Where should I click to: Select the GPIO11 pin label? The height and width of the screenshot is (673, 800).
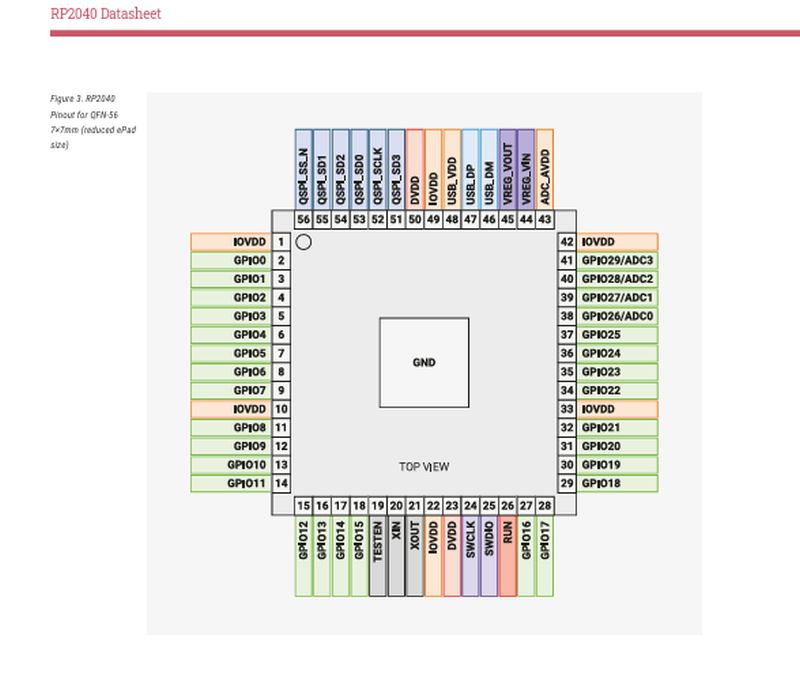tap(231, 483)
